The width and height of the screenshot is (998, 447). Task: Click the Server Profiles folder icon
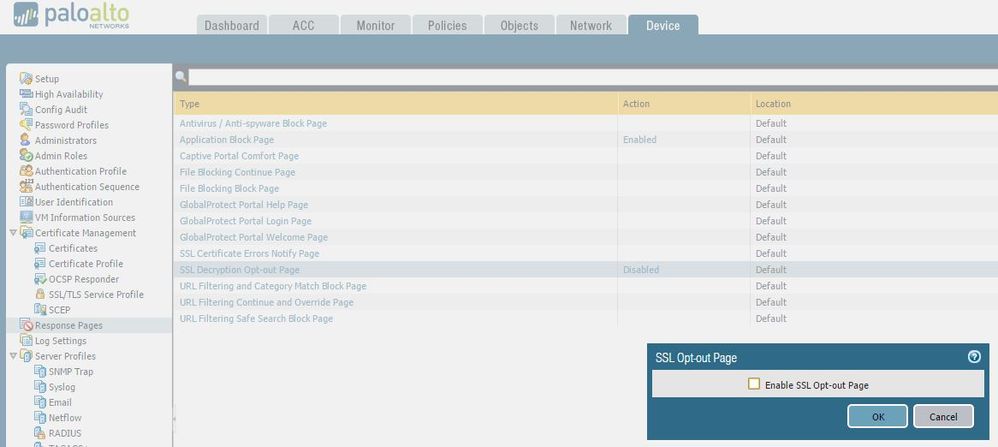pos(25,355)
